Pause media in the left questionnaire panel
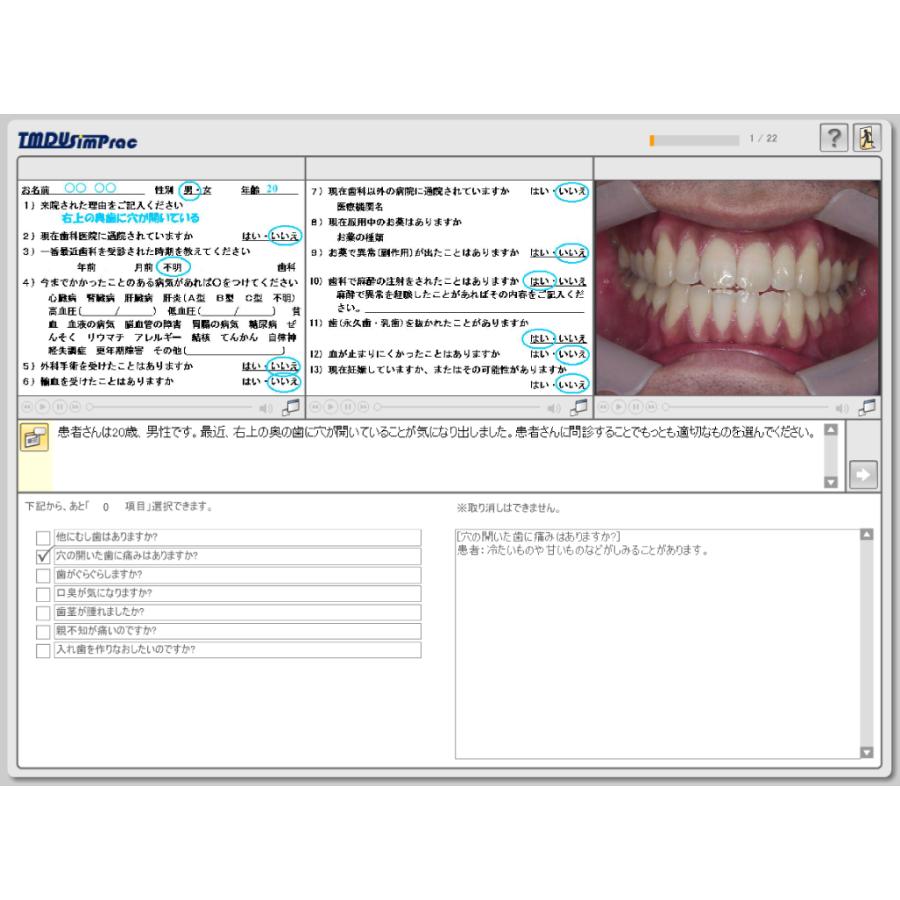900x900 pixels. 59,407
